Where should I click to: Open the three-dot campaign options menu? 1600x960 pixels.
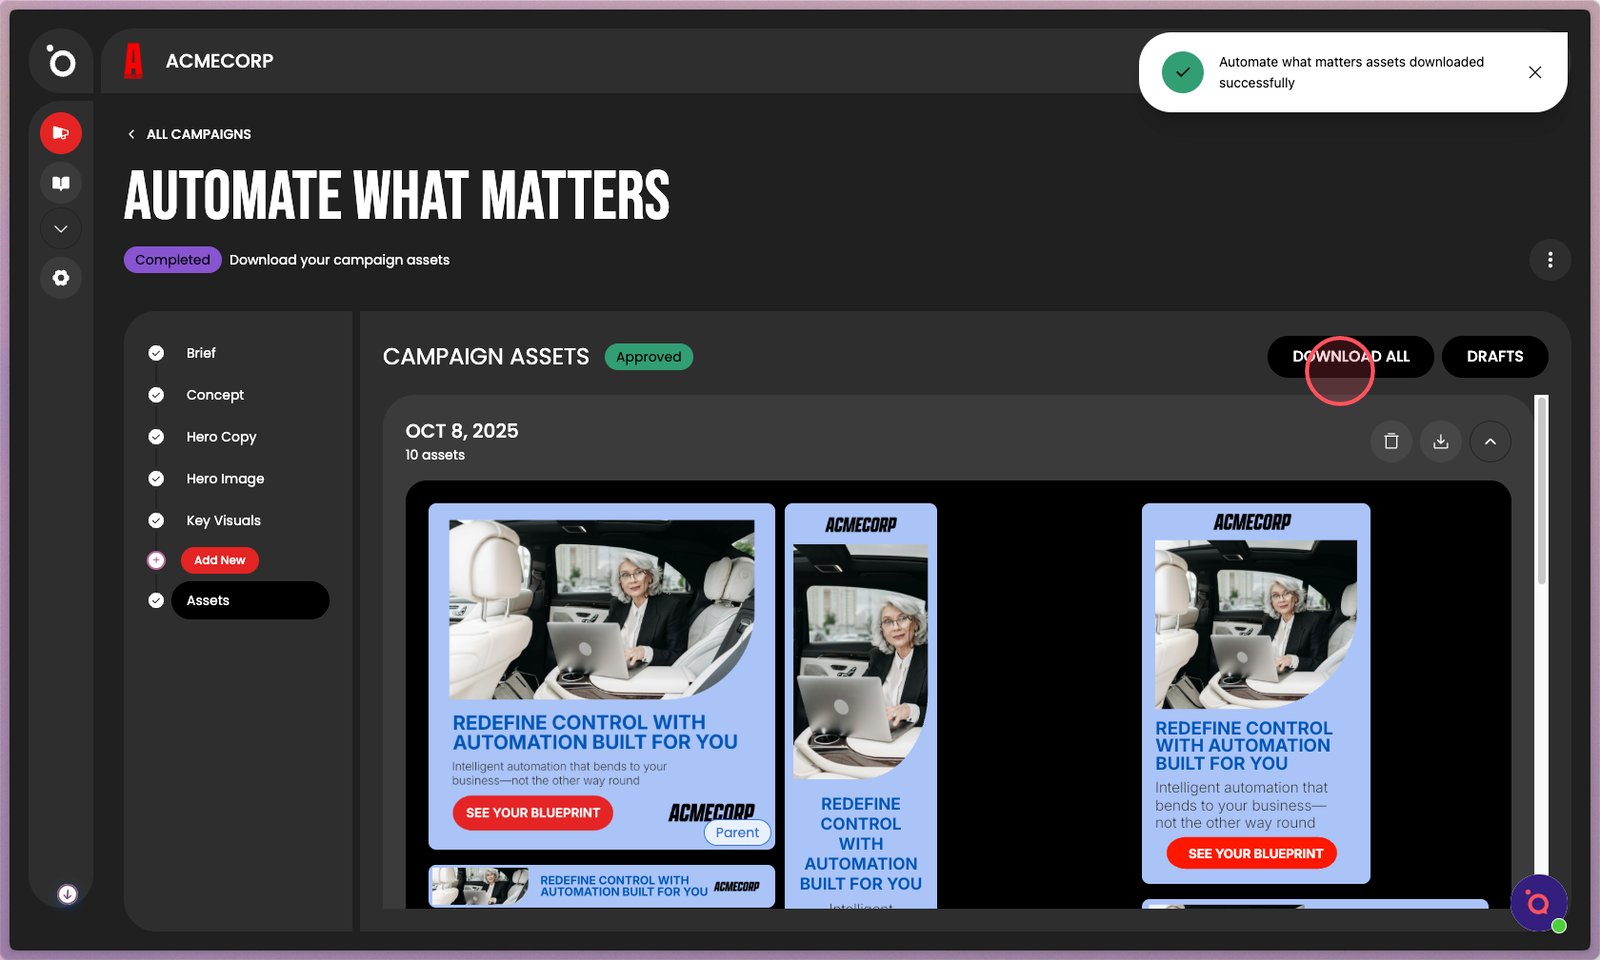tap(1550, 260)
